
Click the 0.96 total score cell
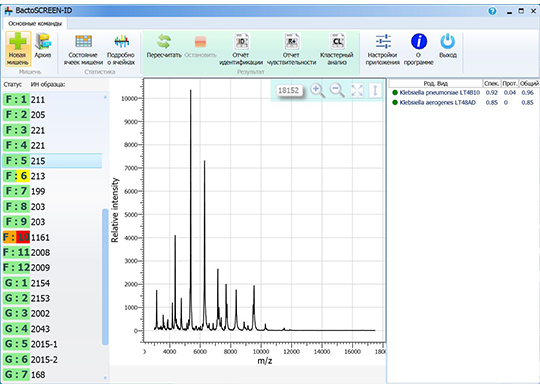tap(527, 93)
